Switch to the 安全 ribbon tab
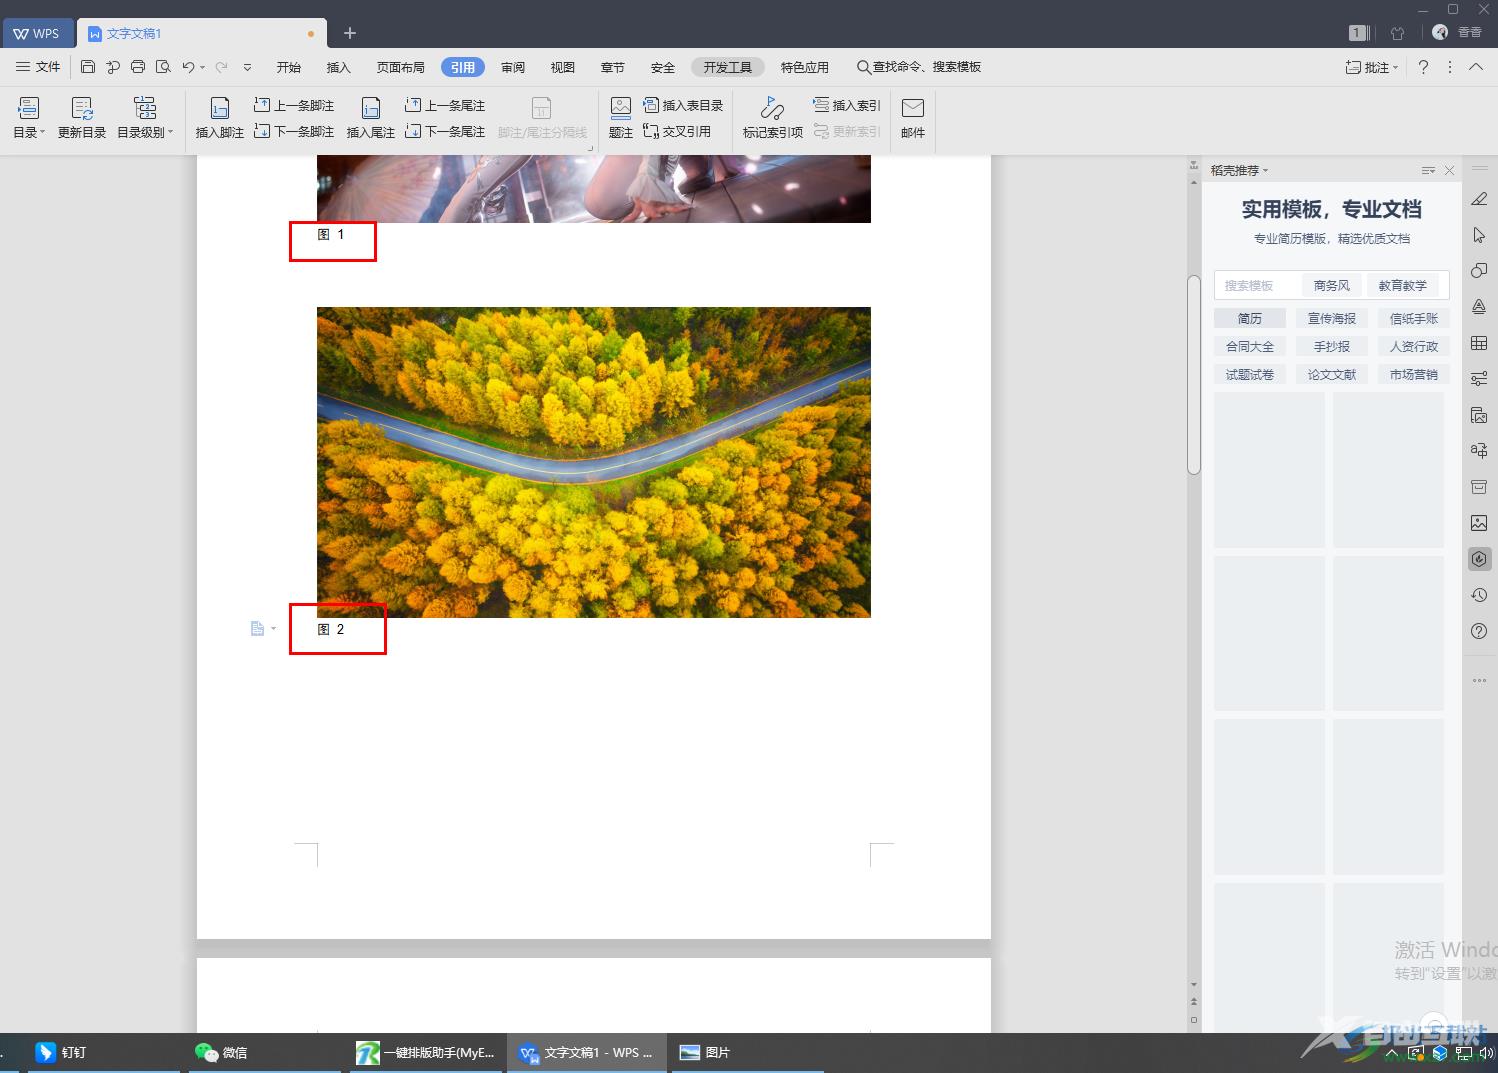This screenshot has width=1498, height=1073. tap(663, 67)
